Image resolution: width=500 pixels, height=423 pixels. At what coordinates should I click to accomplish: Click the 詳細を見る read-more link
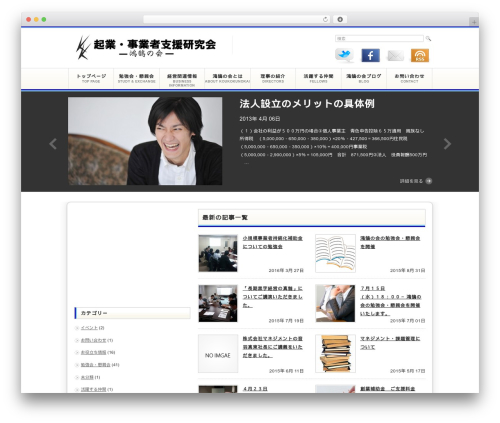click(x=411, y=181)
